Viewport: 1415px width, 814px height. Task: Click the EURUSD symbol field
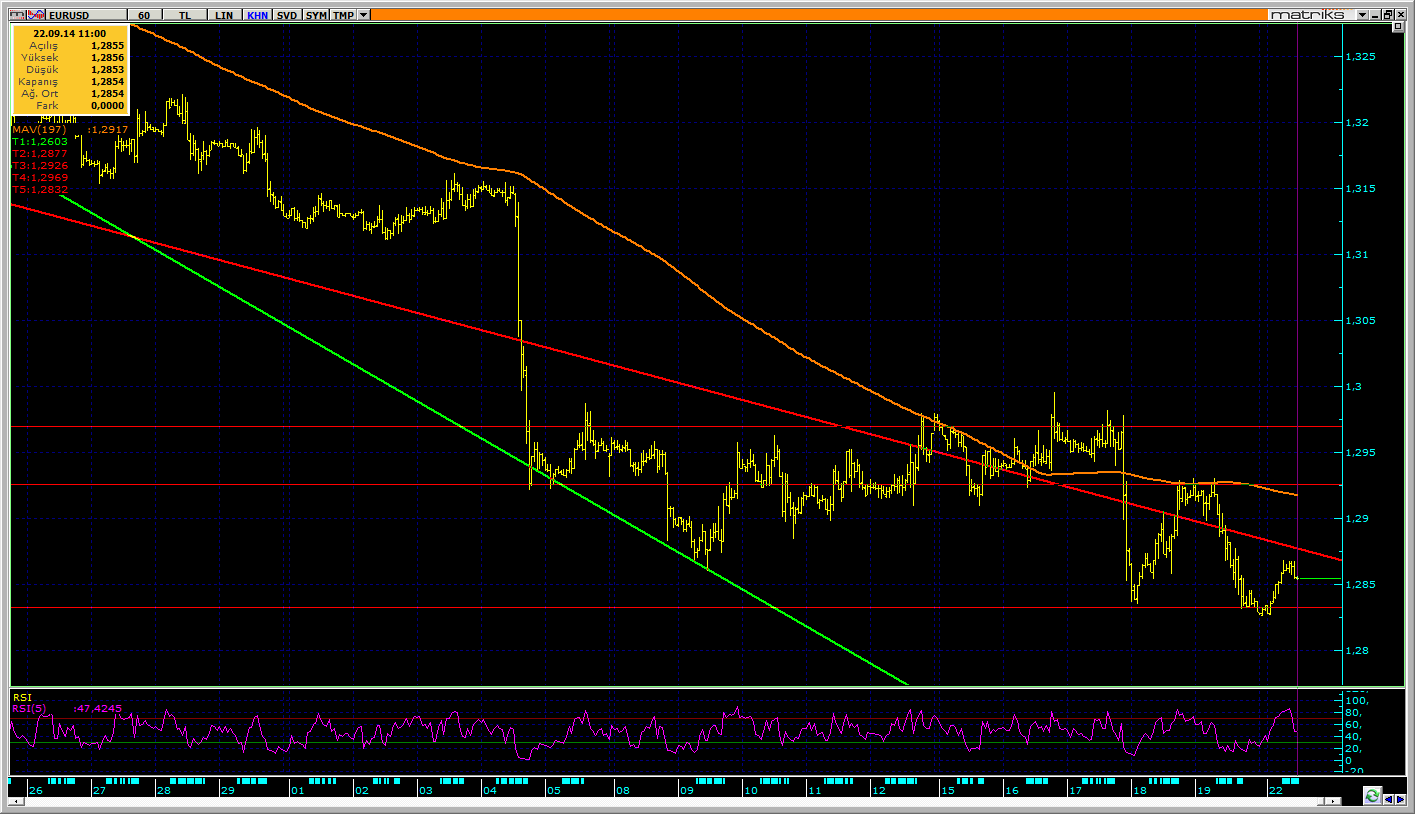click(86, 15)
